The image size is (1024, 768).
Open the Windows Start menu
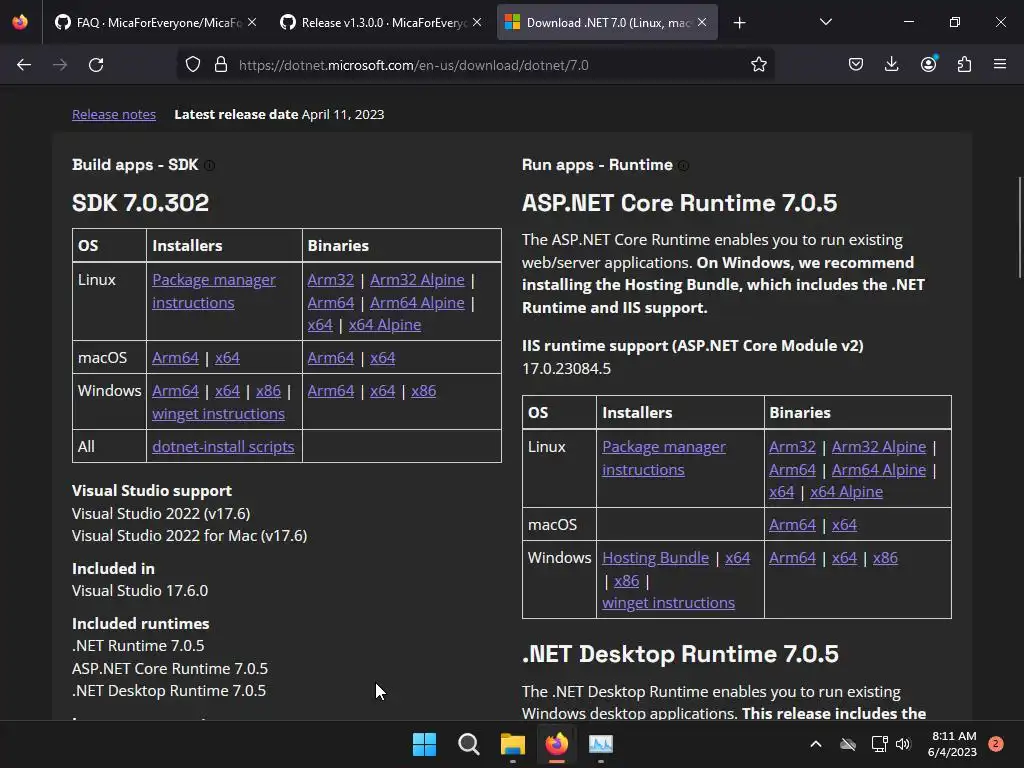click(x=424, y=744)
